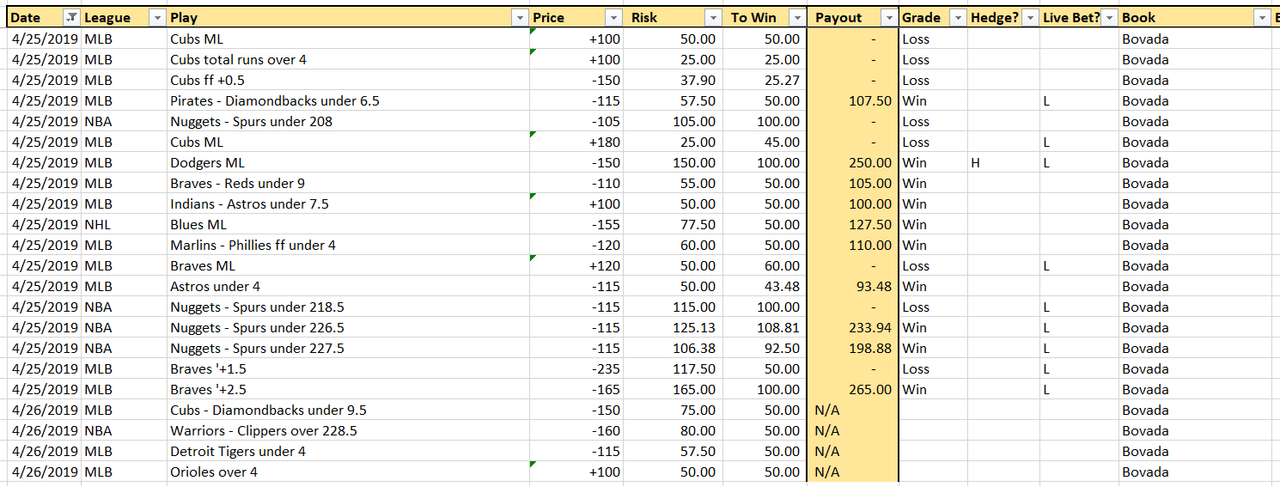The height and width of the screenshot is (486, 1280).
Task: Select the 37.90 risk cell
Action: coord(672,80)
